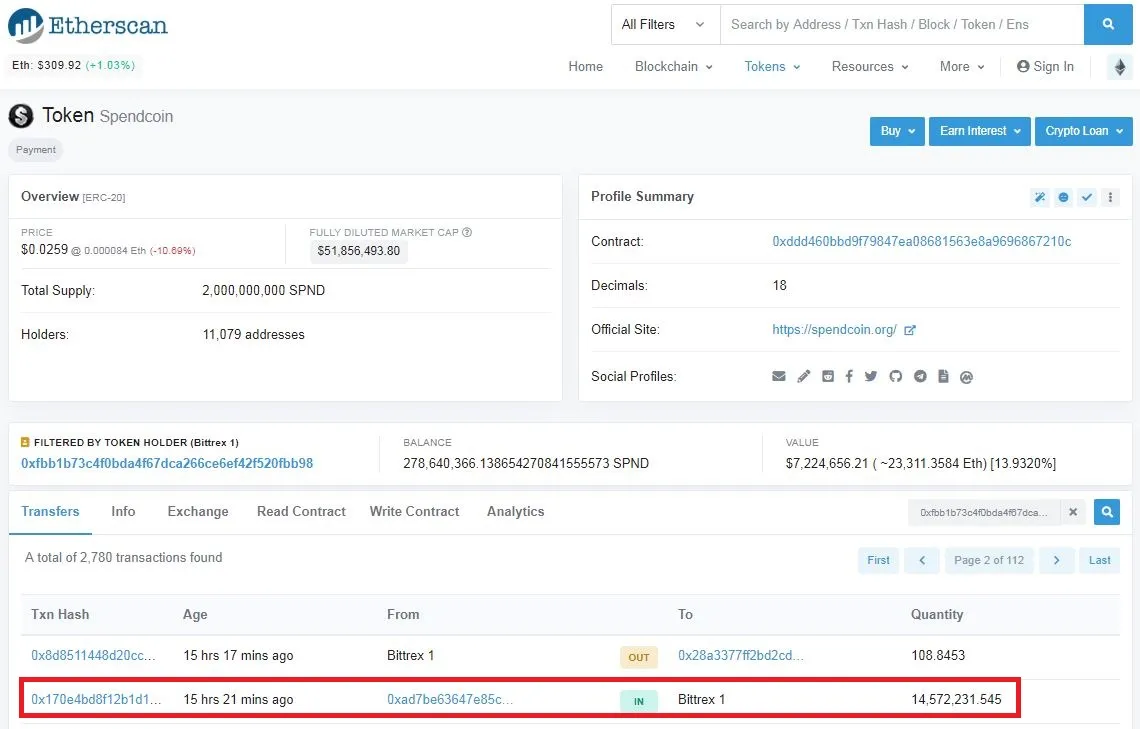Screen dimensions: 1140x729
Task: Go to the Last page of transfers
Action: click(x=1099, y=560)
